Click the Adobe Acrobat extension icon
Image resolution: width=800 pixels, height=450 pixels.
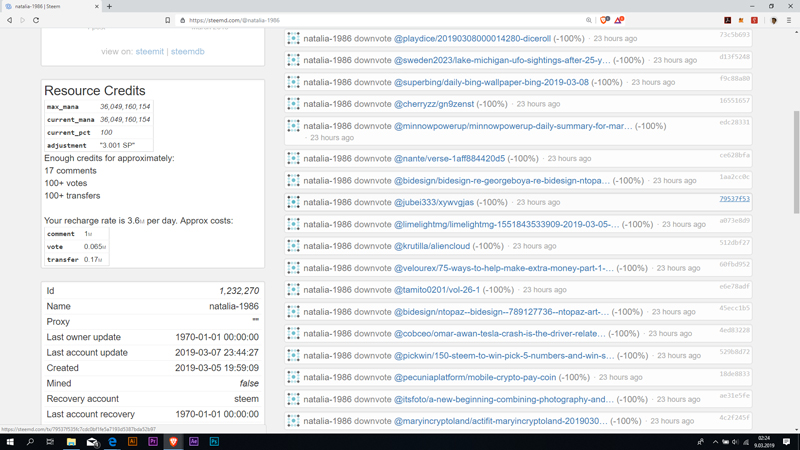point(728,20)
